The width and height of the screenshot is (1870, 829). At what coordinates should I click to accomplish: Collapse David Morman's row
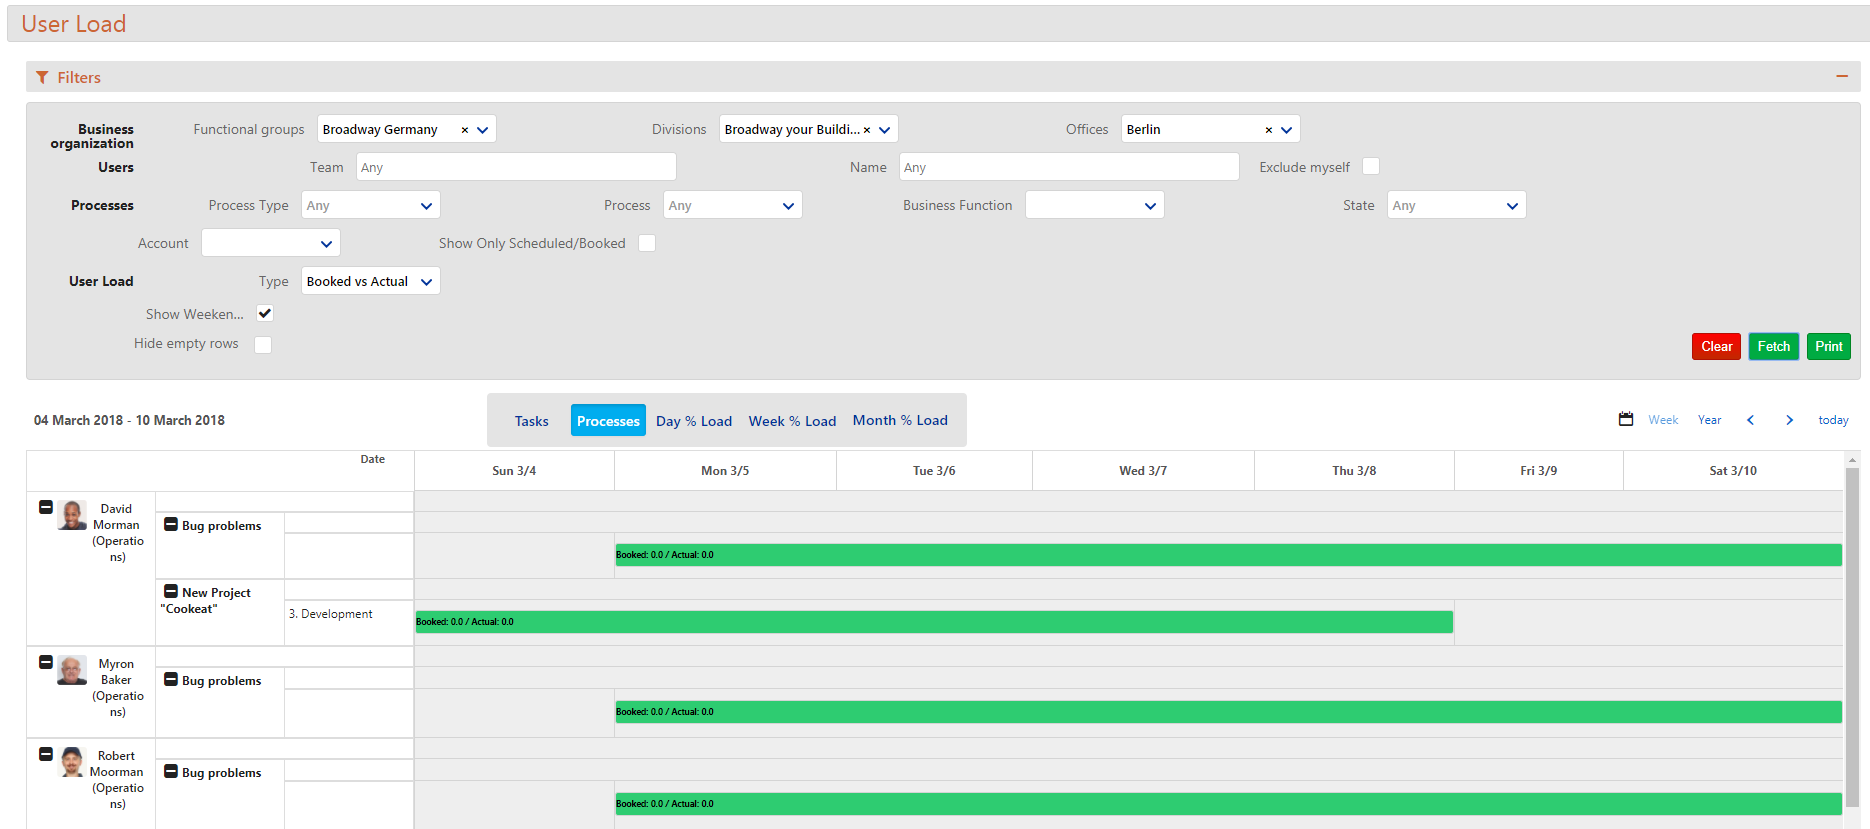46,507
